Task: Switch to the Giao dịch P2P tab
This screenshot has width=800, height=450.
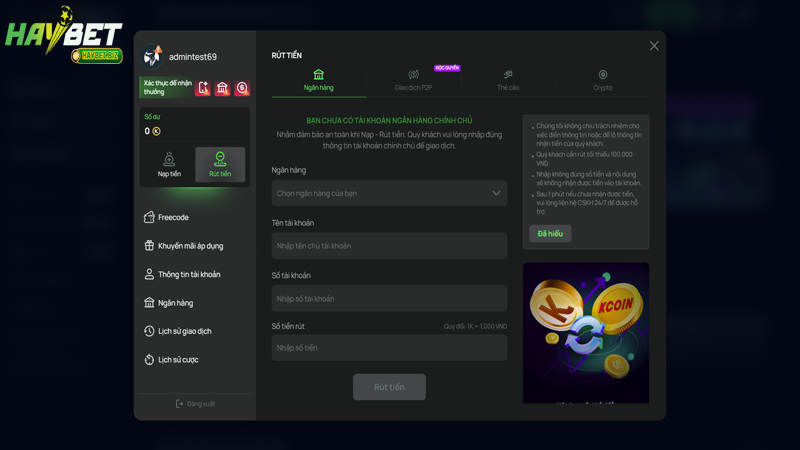Action: pyautogui.click(x=413, y=80)
